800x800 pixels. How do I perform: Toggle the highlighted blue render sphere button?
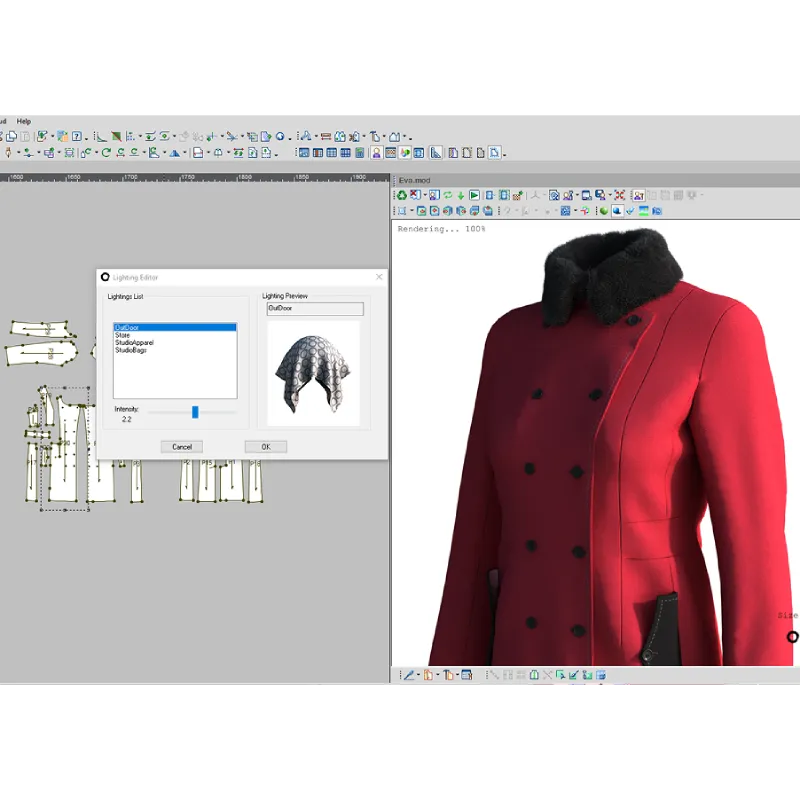point(617,211)
